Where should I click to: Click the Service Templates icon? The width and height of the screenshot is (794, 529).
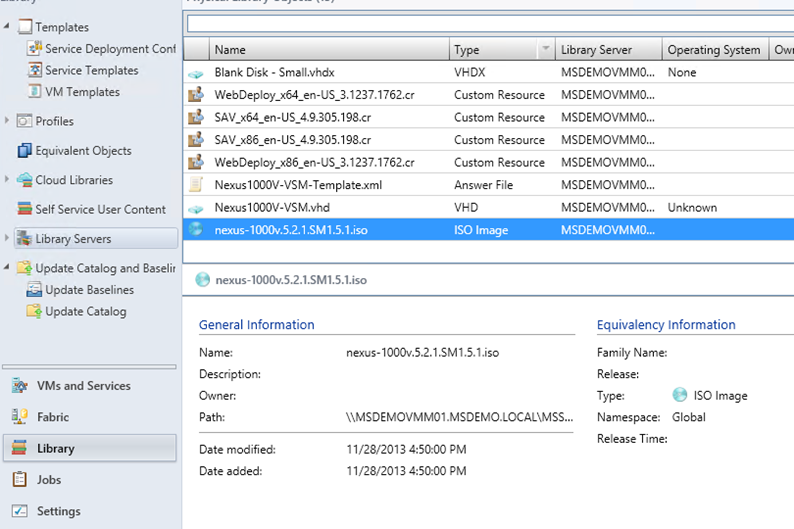(x=35, y=70)
